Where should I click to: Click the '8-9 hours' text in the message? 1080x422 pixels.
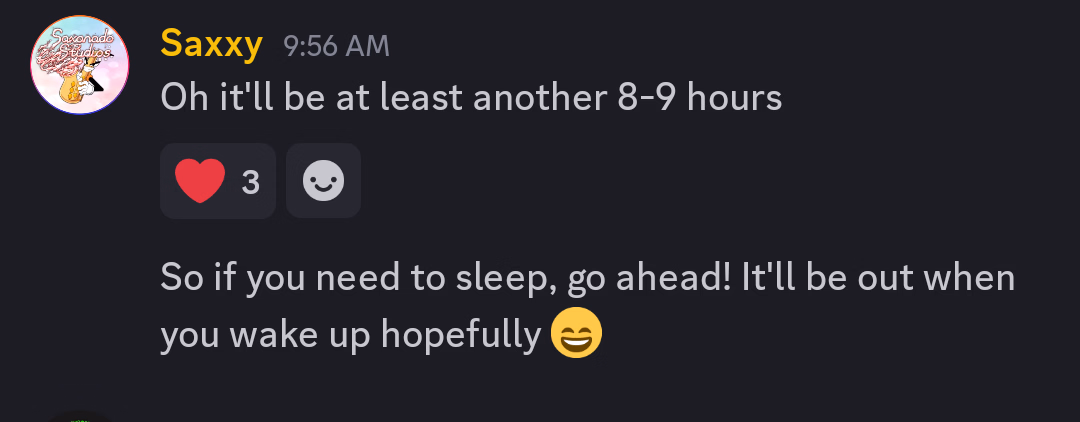point(700,98)
